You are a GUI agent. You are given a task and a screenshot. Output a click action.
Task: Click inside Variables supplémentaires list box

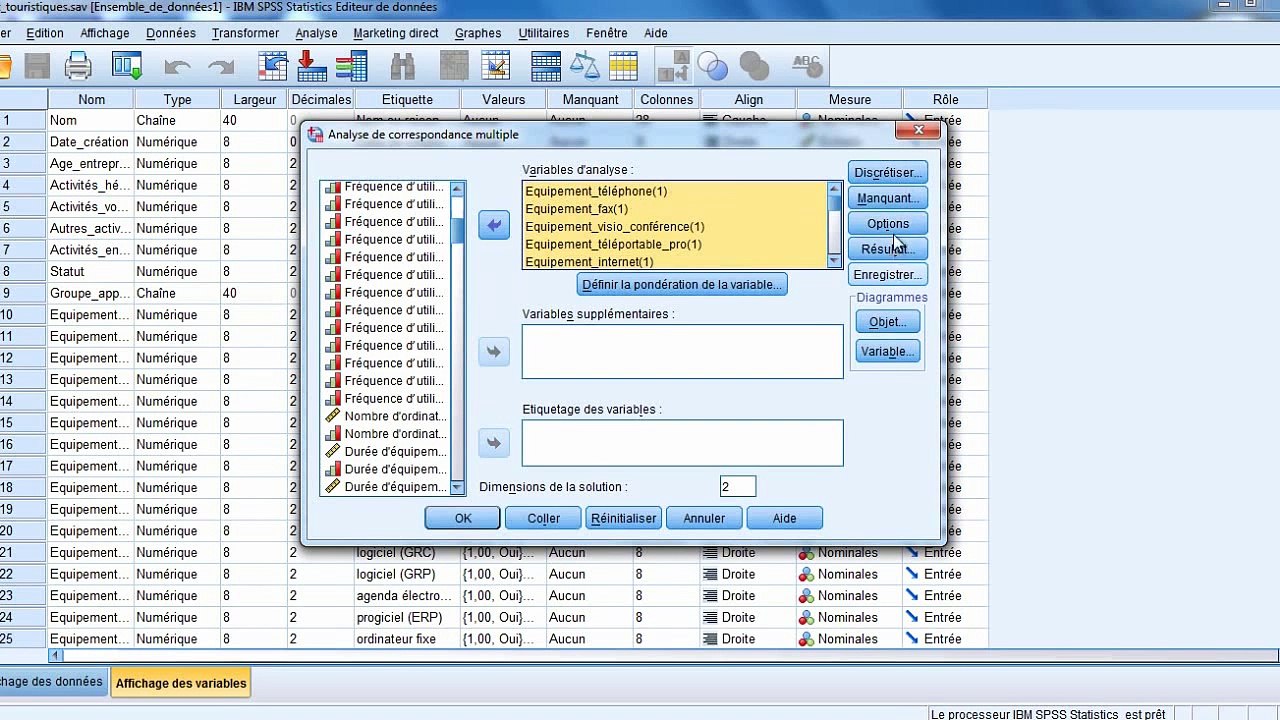[x=682, y=351]
